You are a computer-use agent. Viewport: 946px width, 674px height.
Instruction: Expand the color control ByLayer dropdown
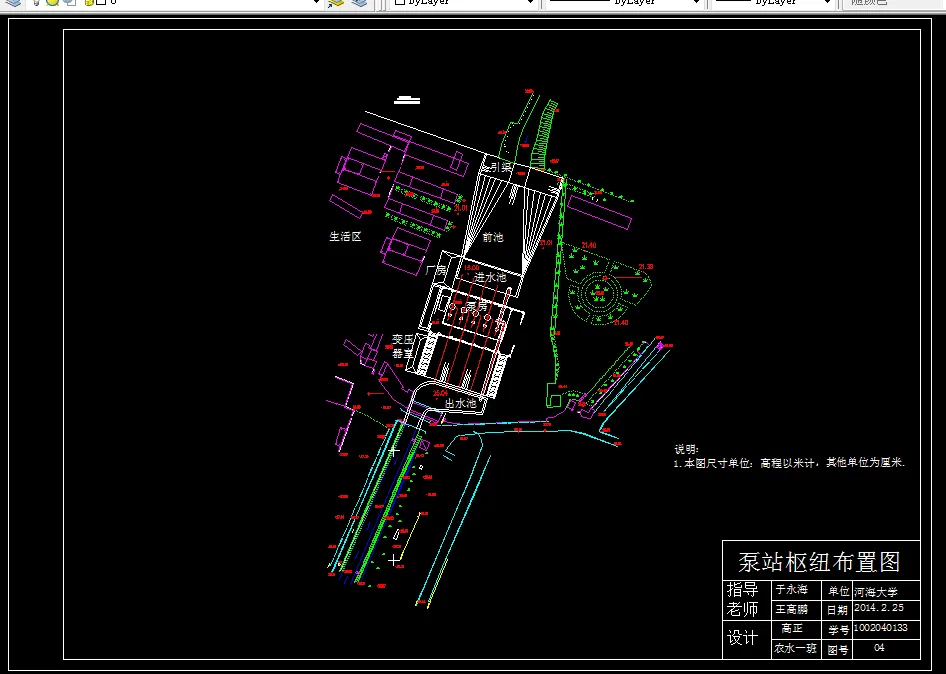pyautogui.click(x=530, y=2)
